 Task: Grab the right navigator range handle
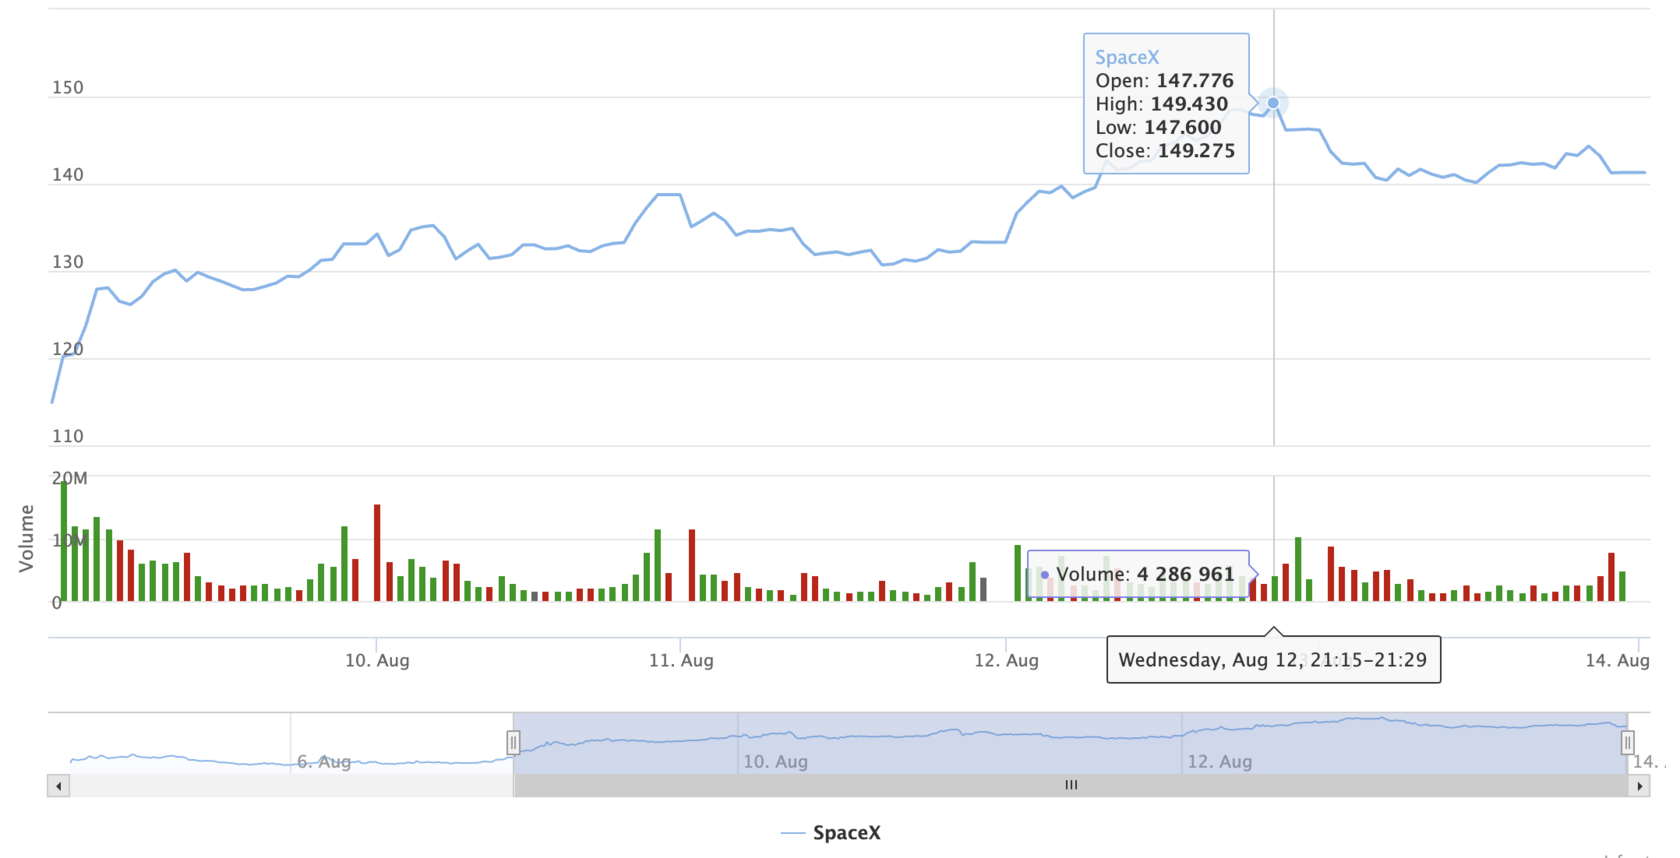coord(1627,743)
